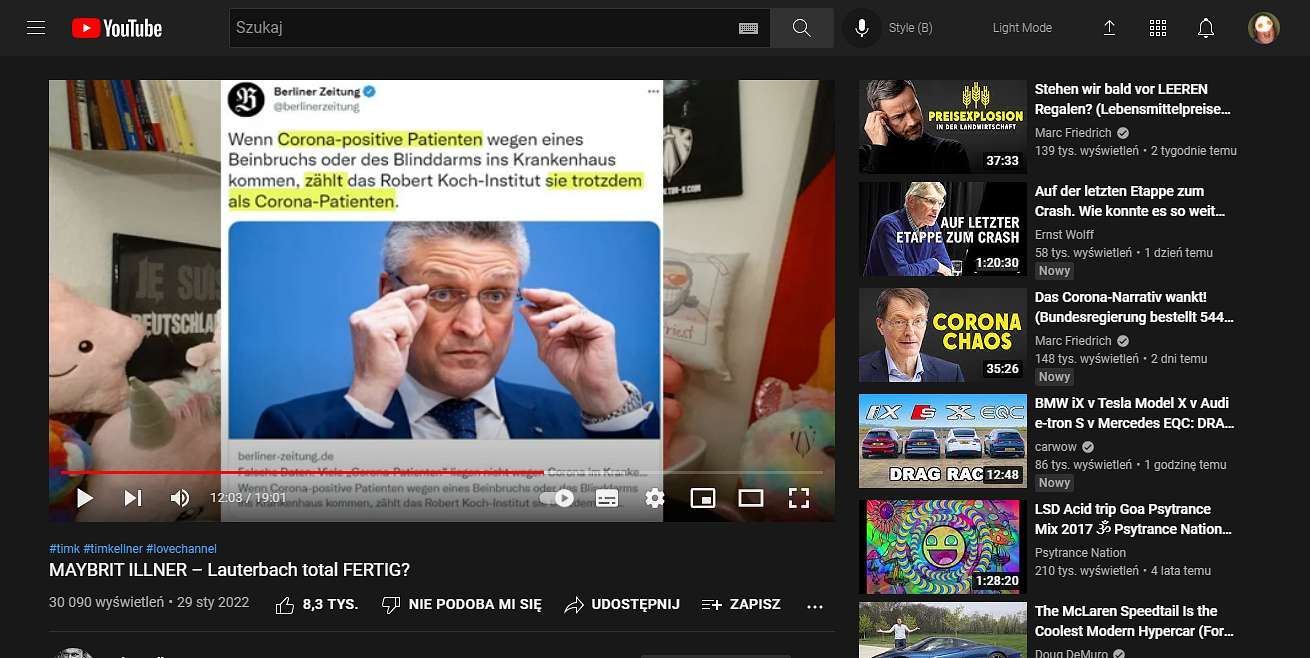Screen dimensions: 1310x658
Task: Click the '148 tys. wyświetleń' text
Action: click(1087, 359)
